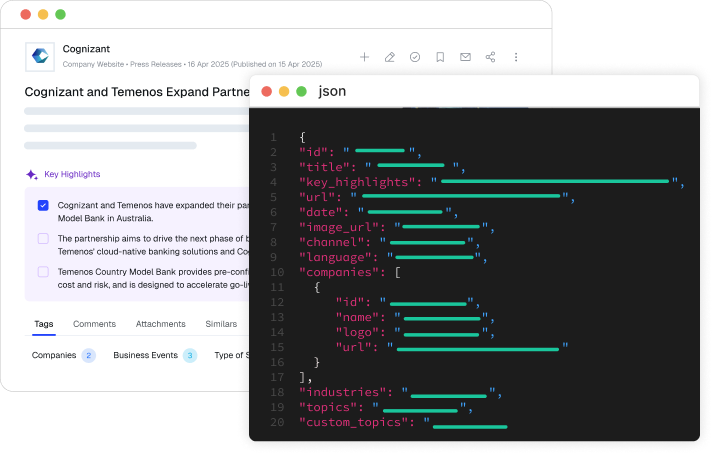Viewport: 714px width, 456px height.
Task: Click the Key Highlights sparkle icon
Action: coord(32,174)
